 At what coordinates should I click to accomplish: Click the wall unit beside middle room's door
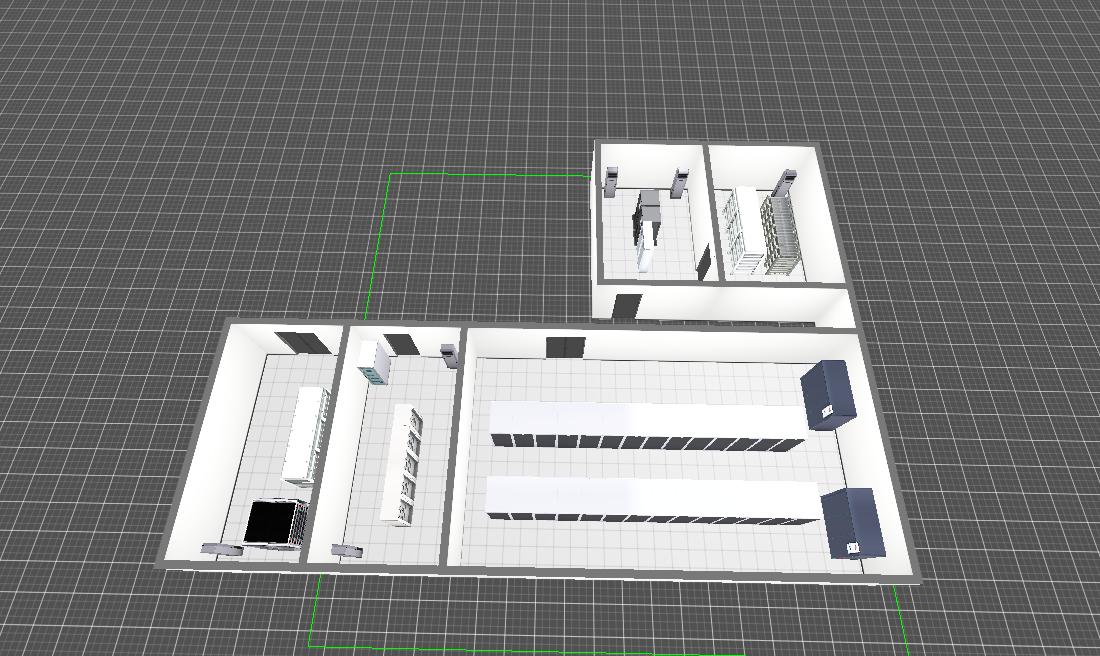pyautogui.click(x=448, y=355)
